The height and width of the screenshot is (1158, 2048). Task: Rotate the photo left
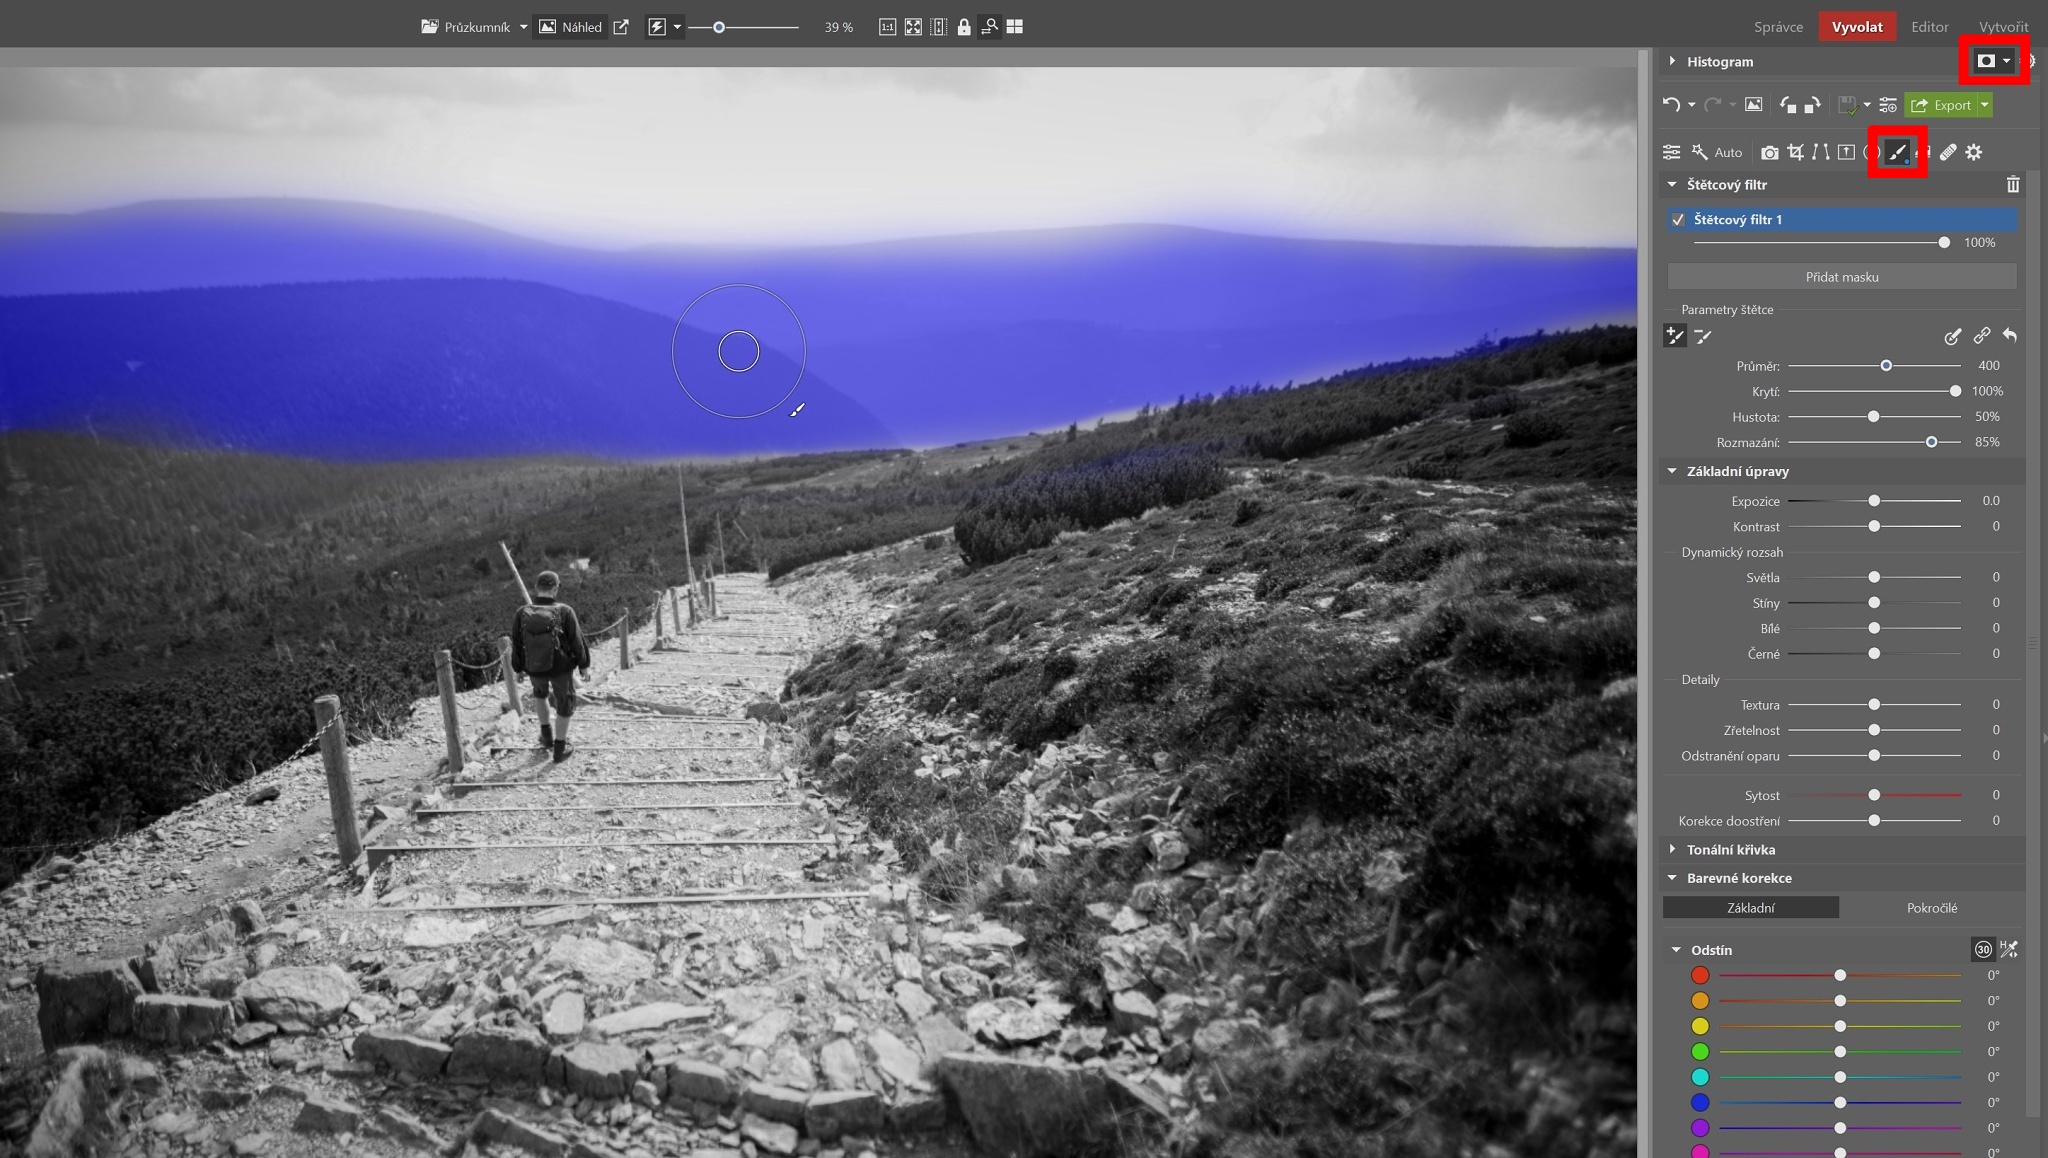(1788, 104)
